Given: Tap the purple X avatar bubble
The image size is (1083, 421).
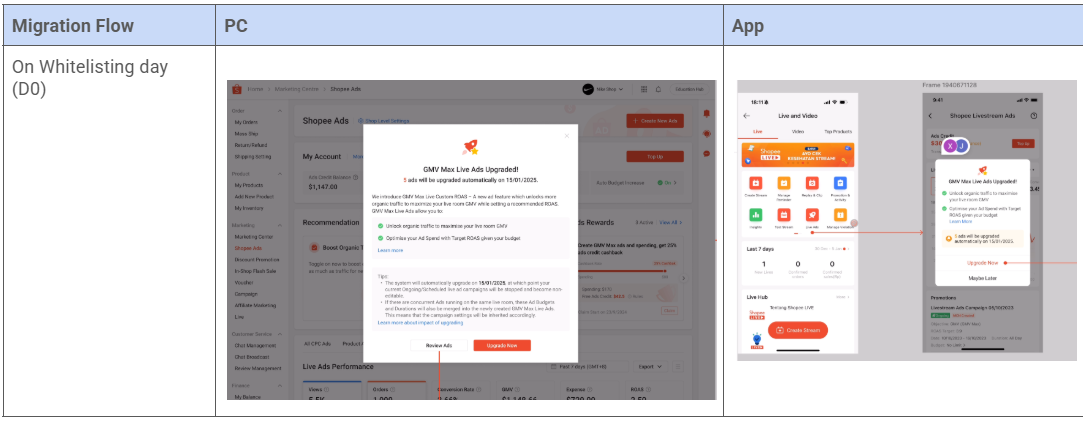Looking at the screenshot, I should pyautogui.click(x=951, y=146).
